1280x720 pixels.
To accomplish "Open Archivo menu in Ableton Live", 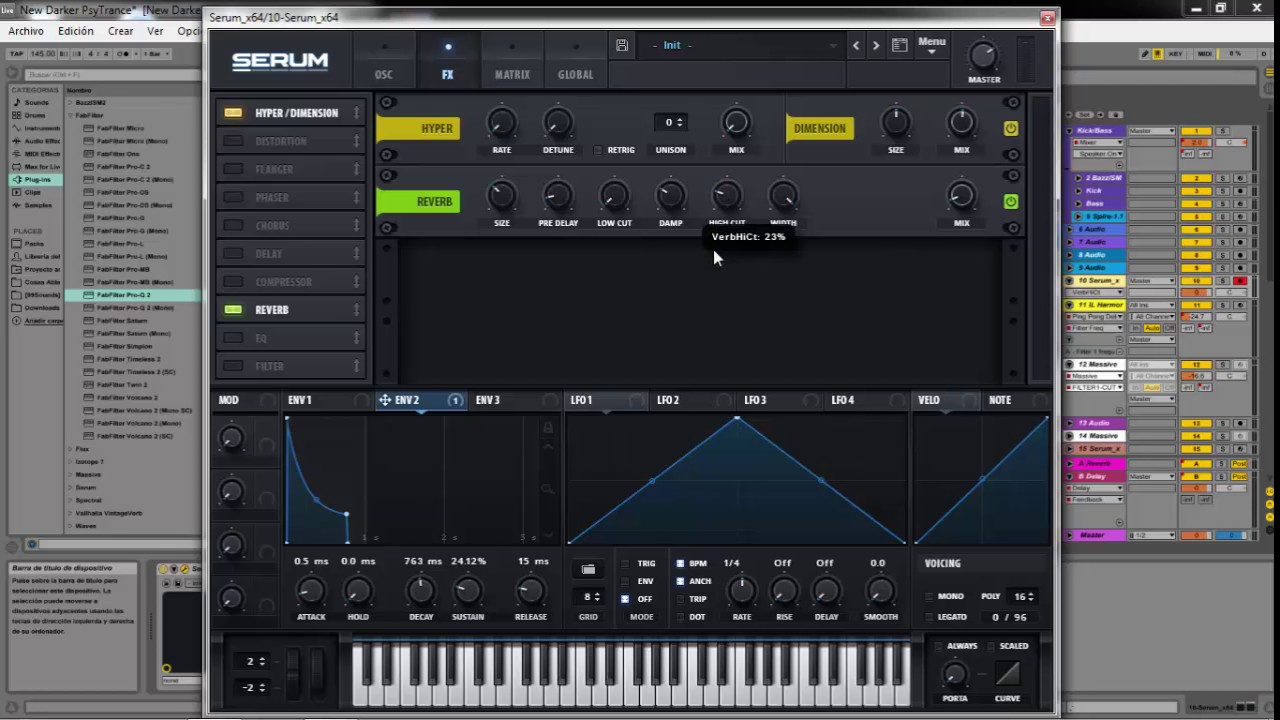I will click(26, 31).
